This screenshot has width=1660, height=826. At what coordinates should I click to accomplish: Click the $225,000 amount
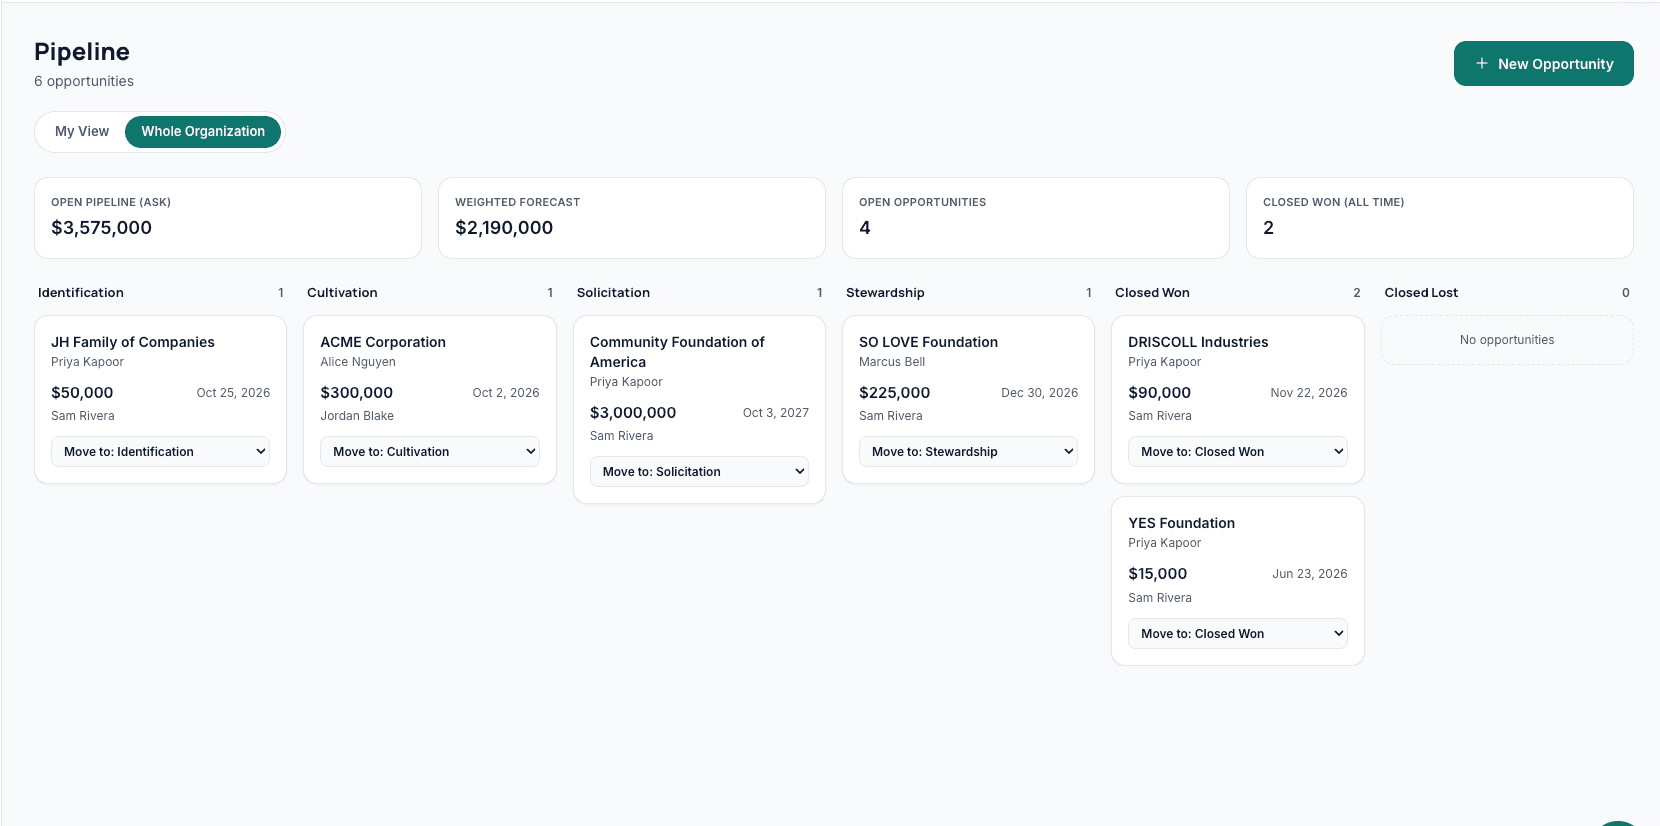click(x=894, y=392)
